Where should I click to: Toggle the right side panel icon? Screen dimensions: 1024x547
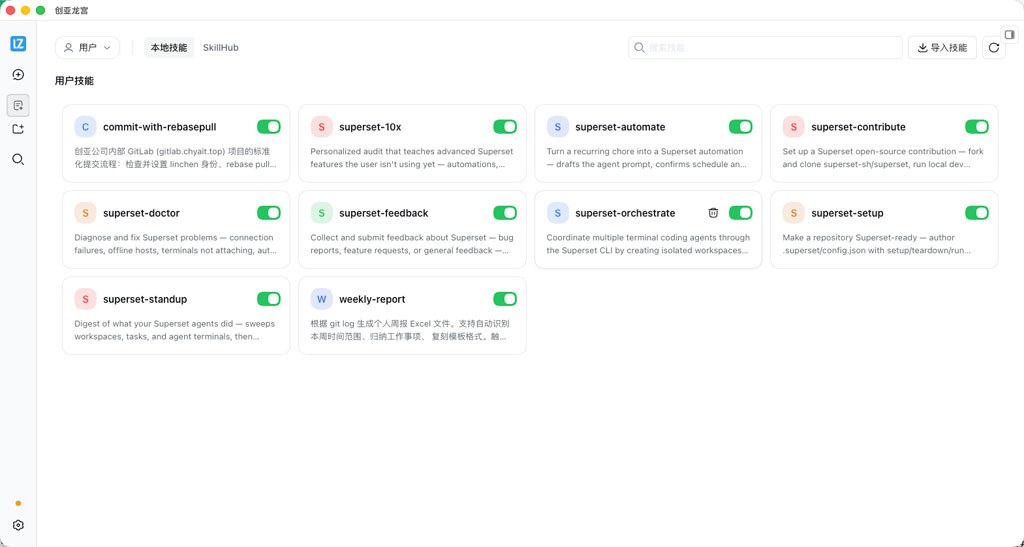(x=1010, y=35)
